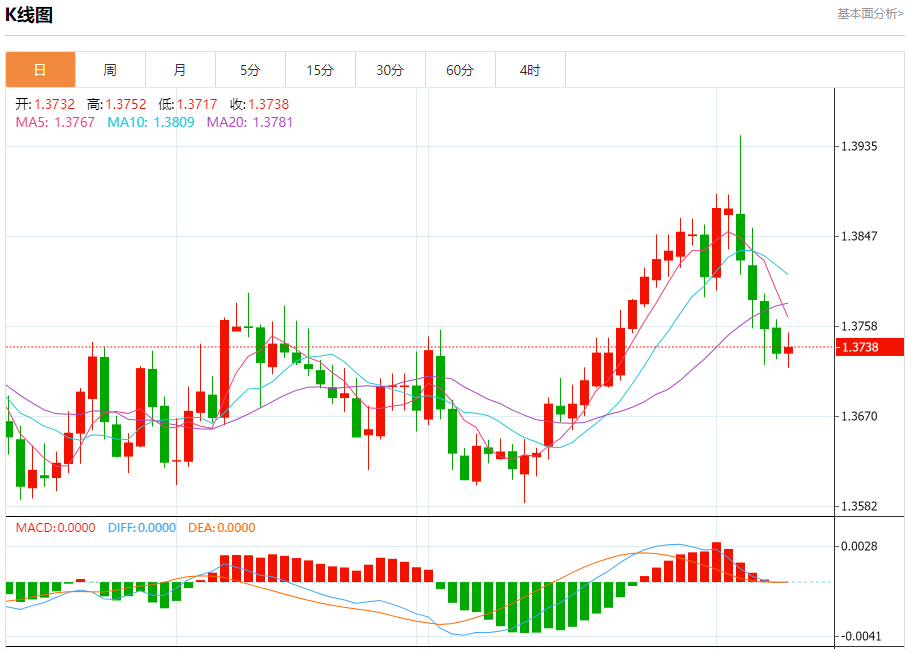Click the 低 low price 1.3717
The image size is (914, 649).
[x=188, y=104]
